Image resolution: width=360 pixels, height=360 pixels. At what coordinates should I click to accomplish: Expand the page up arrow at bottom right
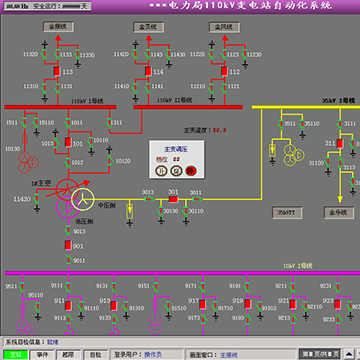coord(349,354)
